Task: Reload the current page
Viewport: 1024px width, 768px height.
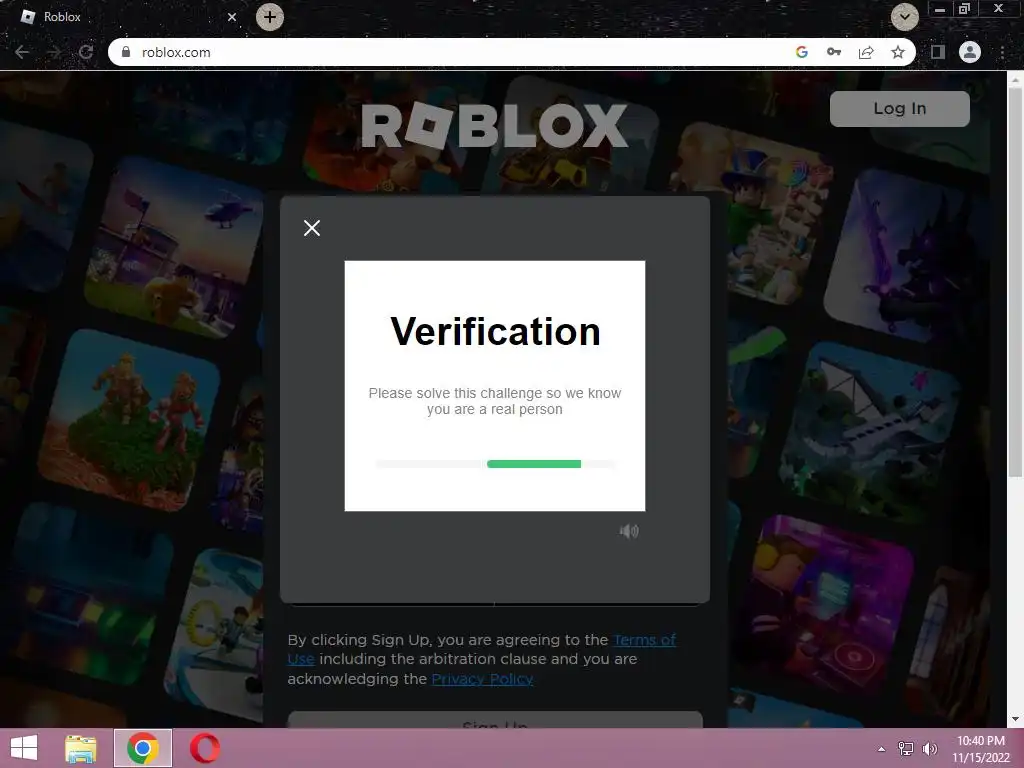Action: coord(86,52)
